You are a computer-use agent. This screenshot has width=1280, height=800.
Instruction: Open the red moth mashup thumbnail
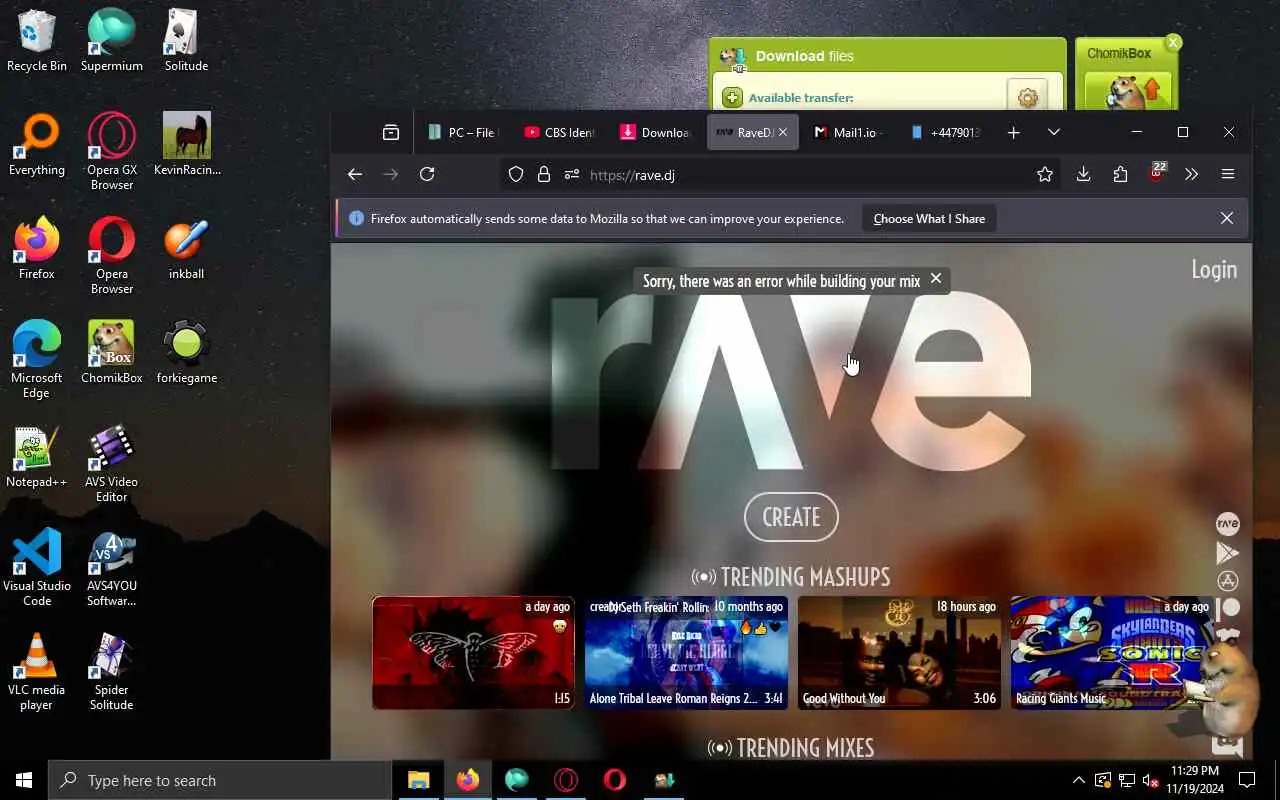pyautogui.click(x=474, y=652)
